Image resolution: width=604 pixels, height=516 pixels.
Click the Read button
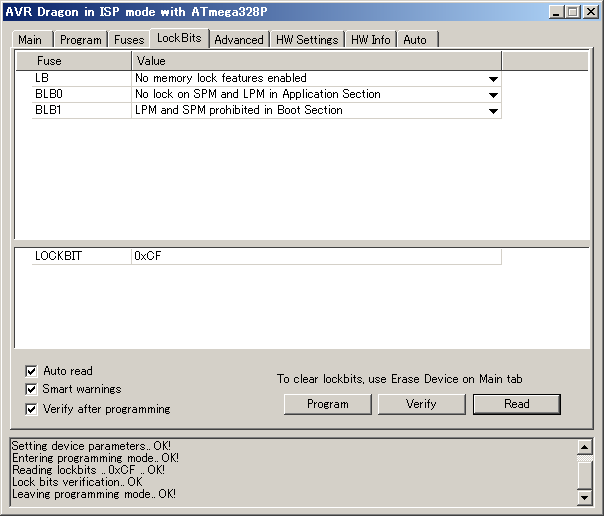click(517, 404)
